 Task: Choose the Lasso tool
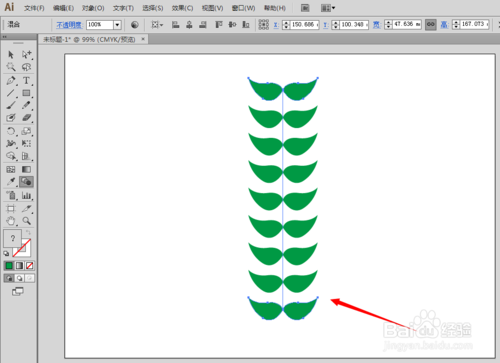[26, 67]
